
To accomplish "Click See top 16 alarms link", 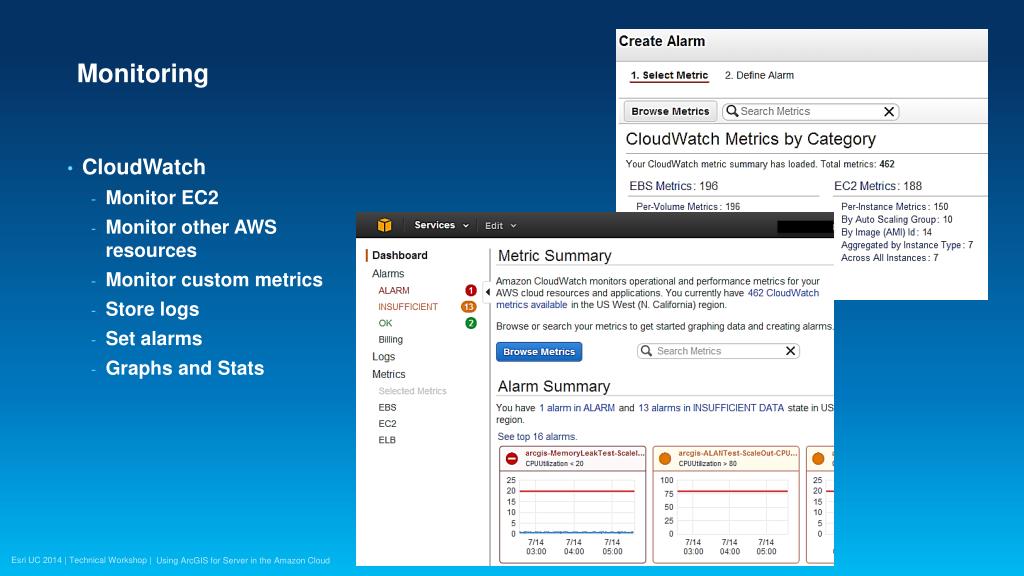I will (537, 436).
